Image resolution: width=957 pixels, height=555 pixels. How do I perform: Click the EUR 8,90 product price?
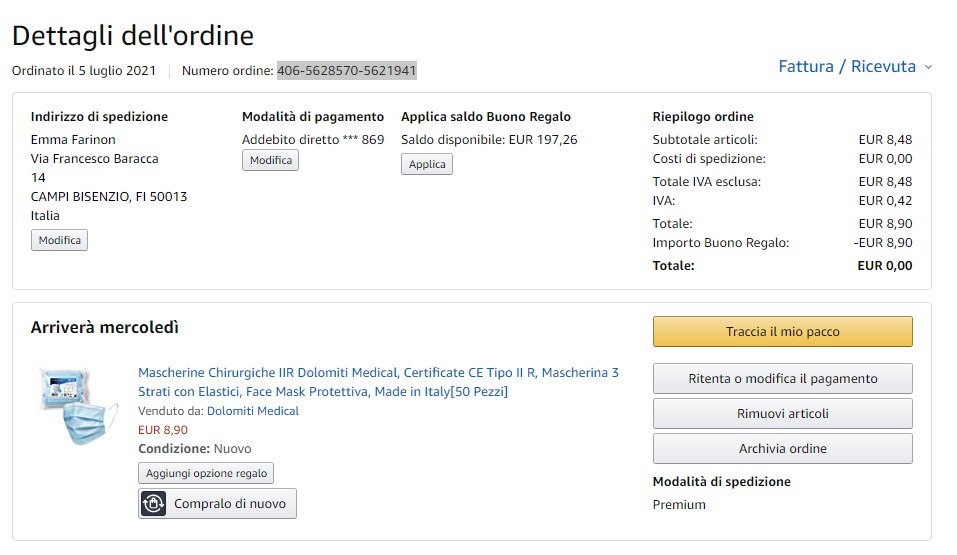pyautogui.click(x=162, y=430)
